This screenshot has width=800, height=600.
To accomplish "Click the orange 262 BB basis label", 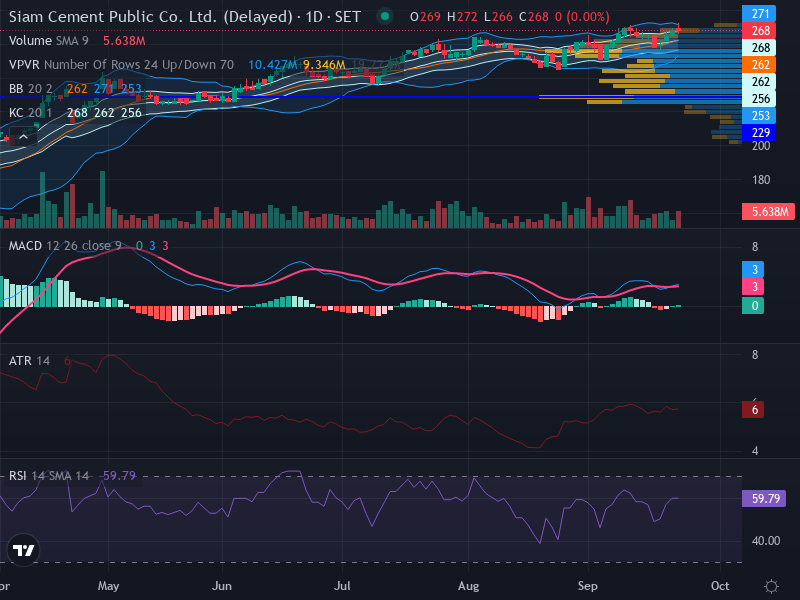I will [x=759, y=65].
